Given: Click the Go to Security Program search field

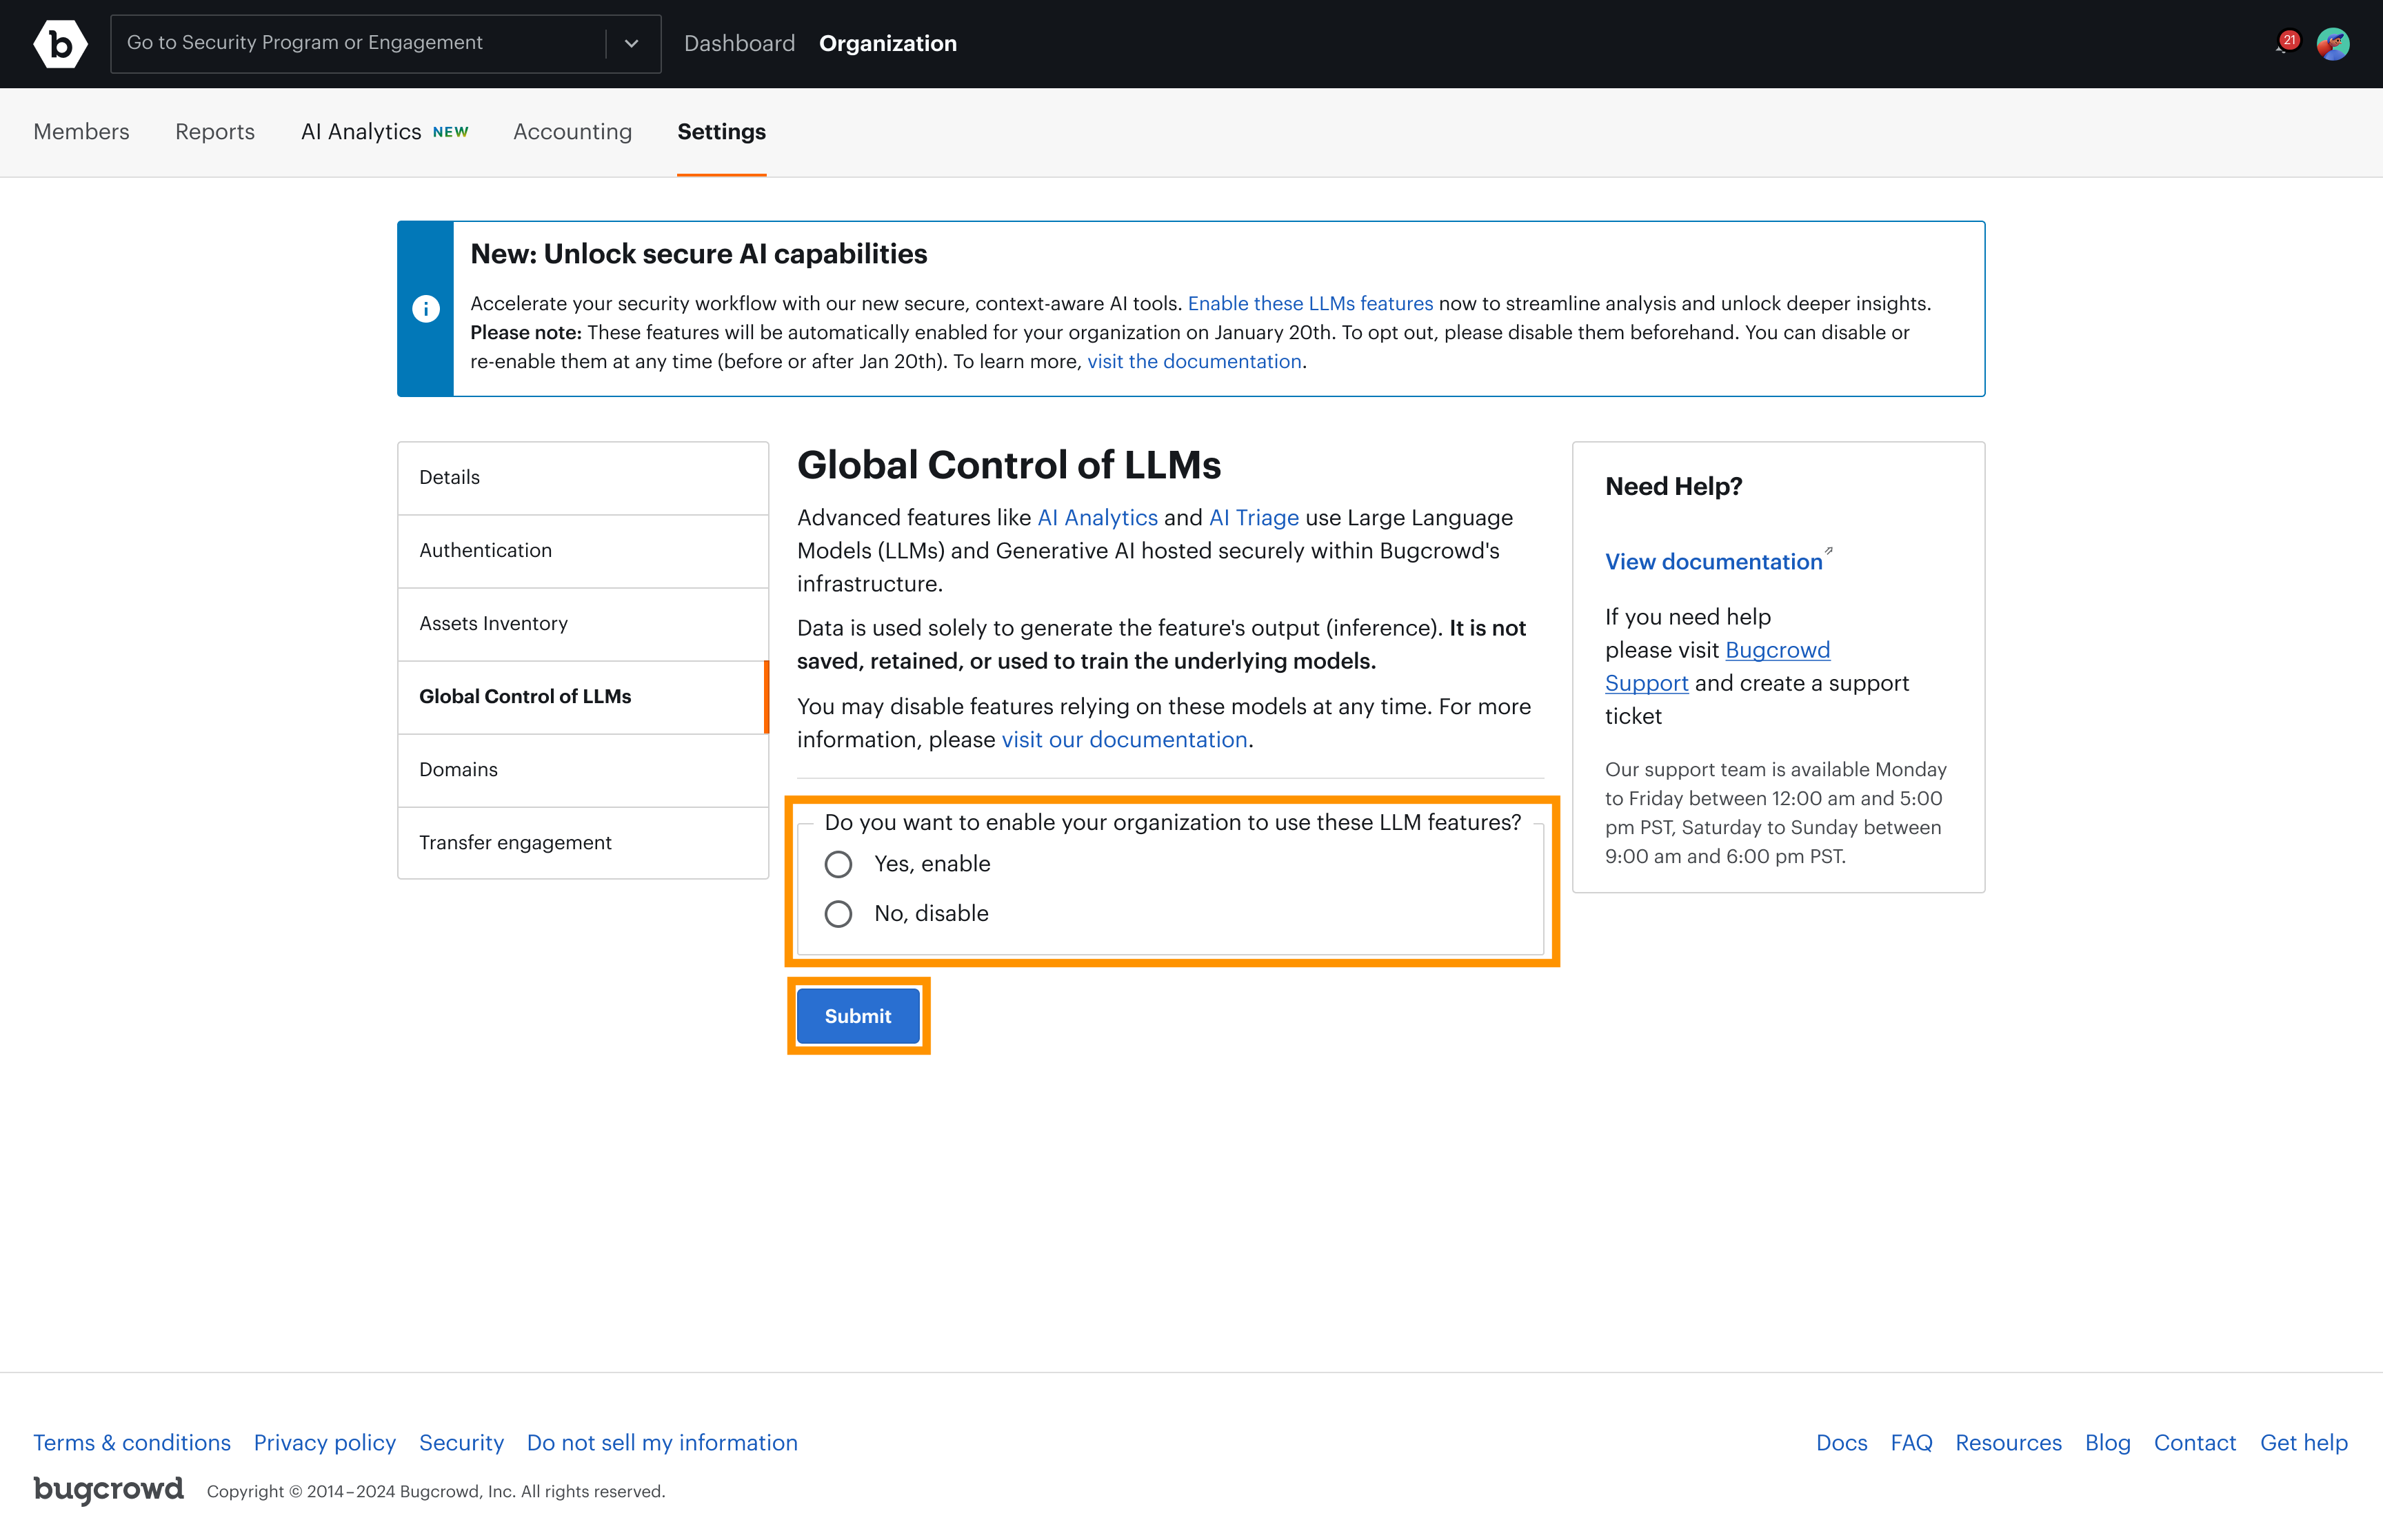Looking at the screenshot, I should (360, 43).
